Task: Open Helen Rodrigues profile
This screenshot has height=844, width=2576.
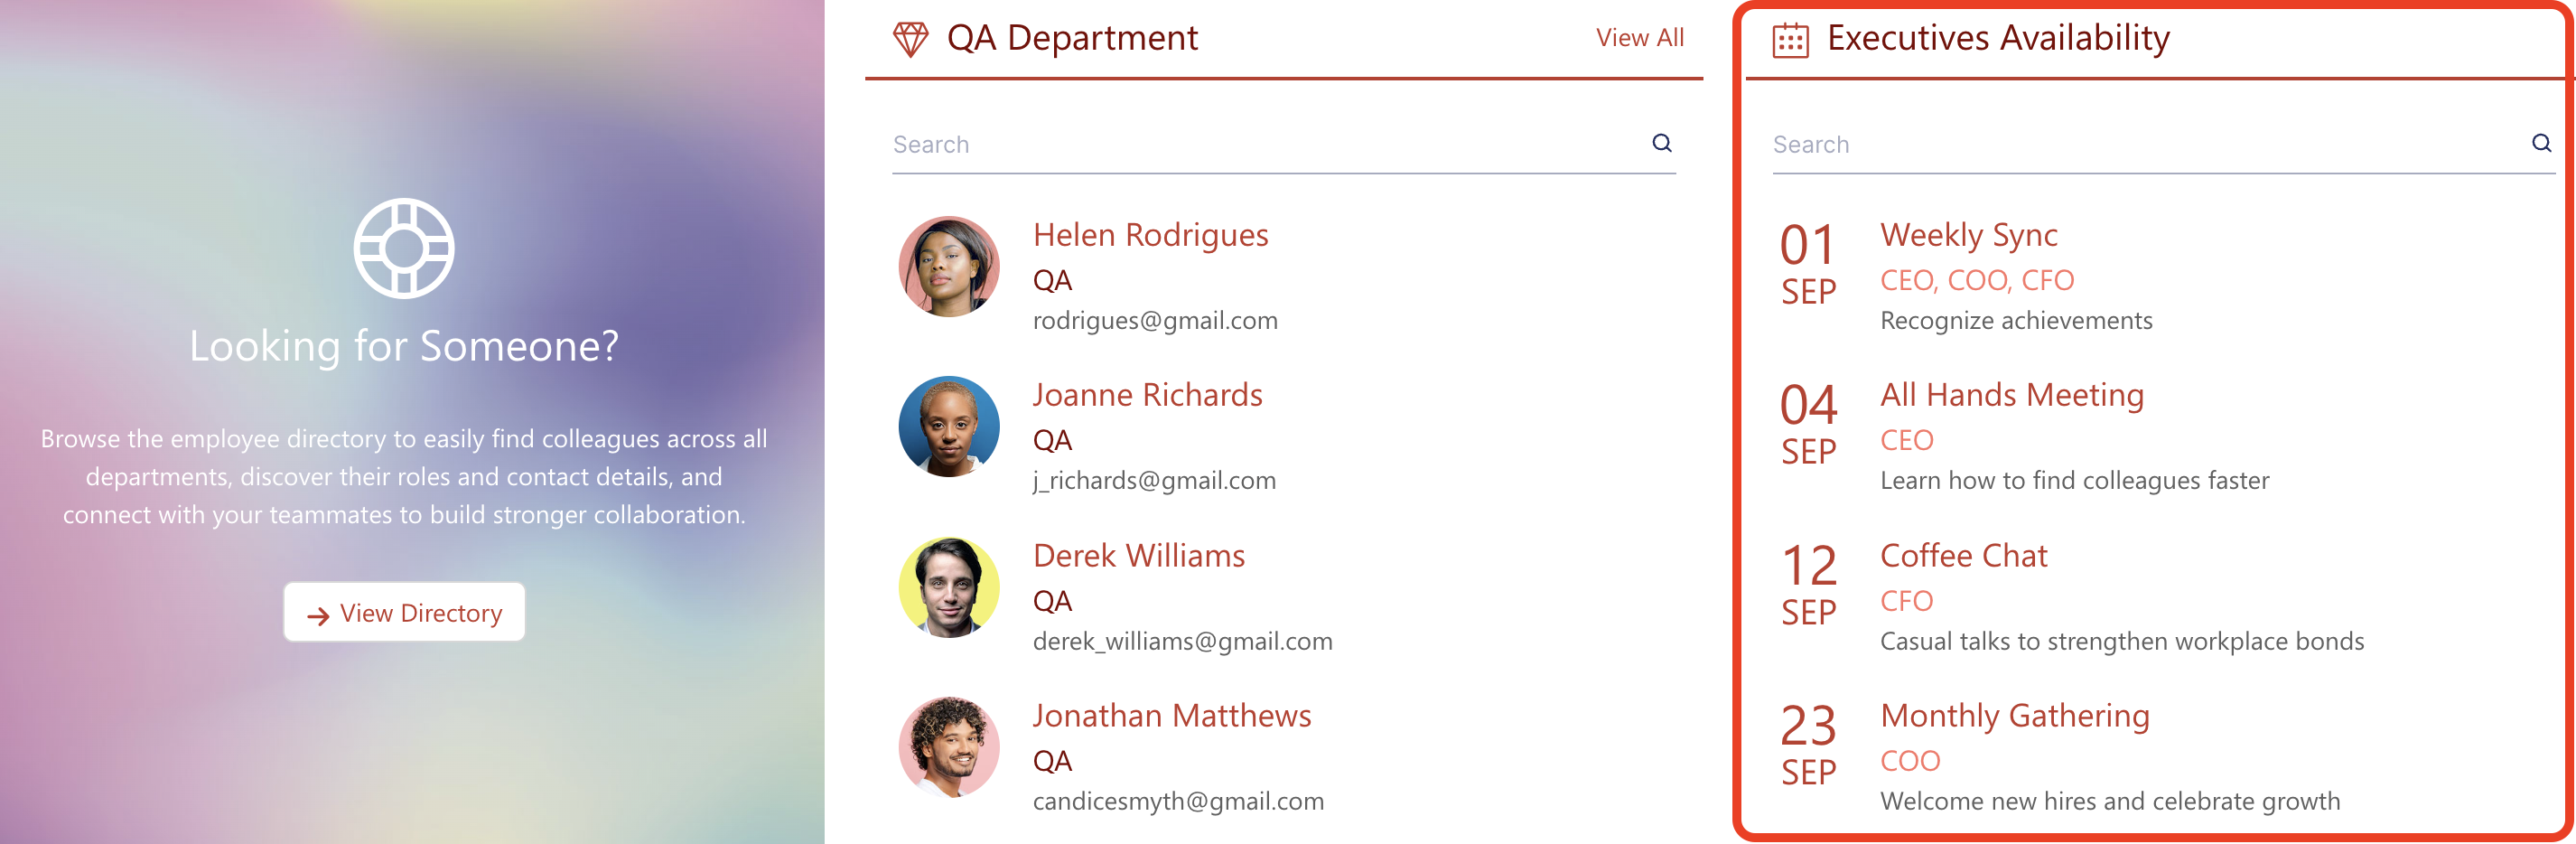Action: point(1151,235)
